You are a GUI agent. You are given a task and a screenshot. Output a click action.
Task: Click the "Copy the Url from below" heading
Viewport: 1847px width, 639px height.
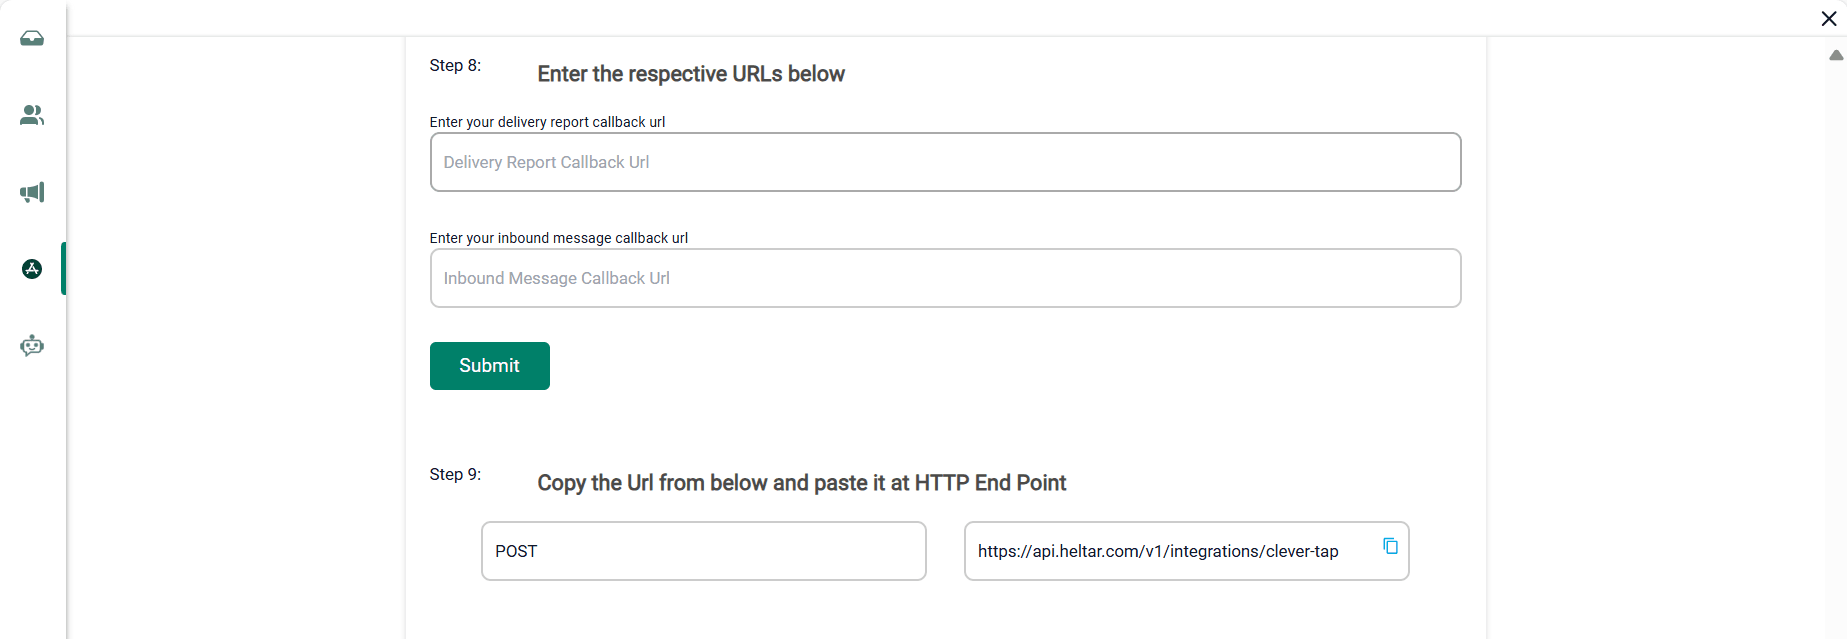pyautogui.click(x=801, y=483)
